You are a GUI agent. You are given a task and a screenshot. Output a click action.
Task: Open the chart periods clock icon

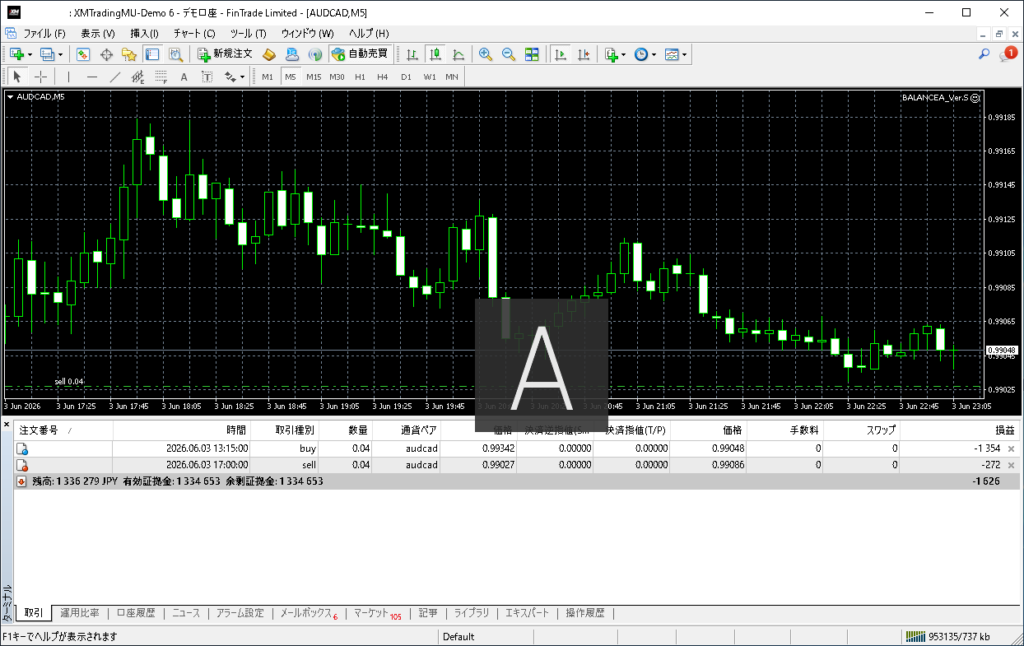pyautogui.click(x=641, y=54)
